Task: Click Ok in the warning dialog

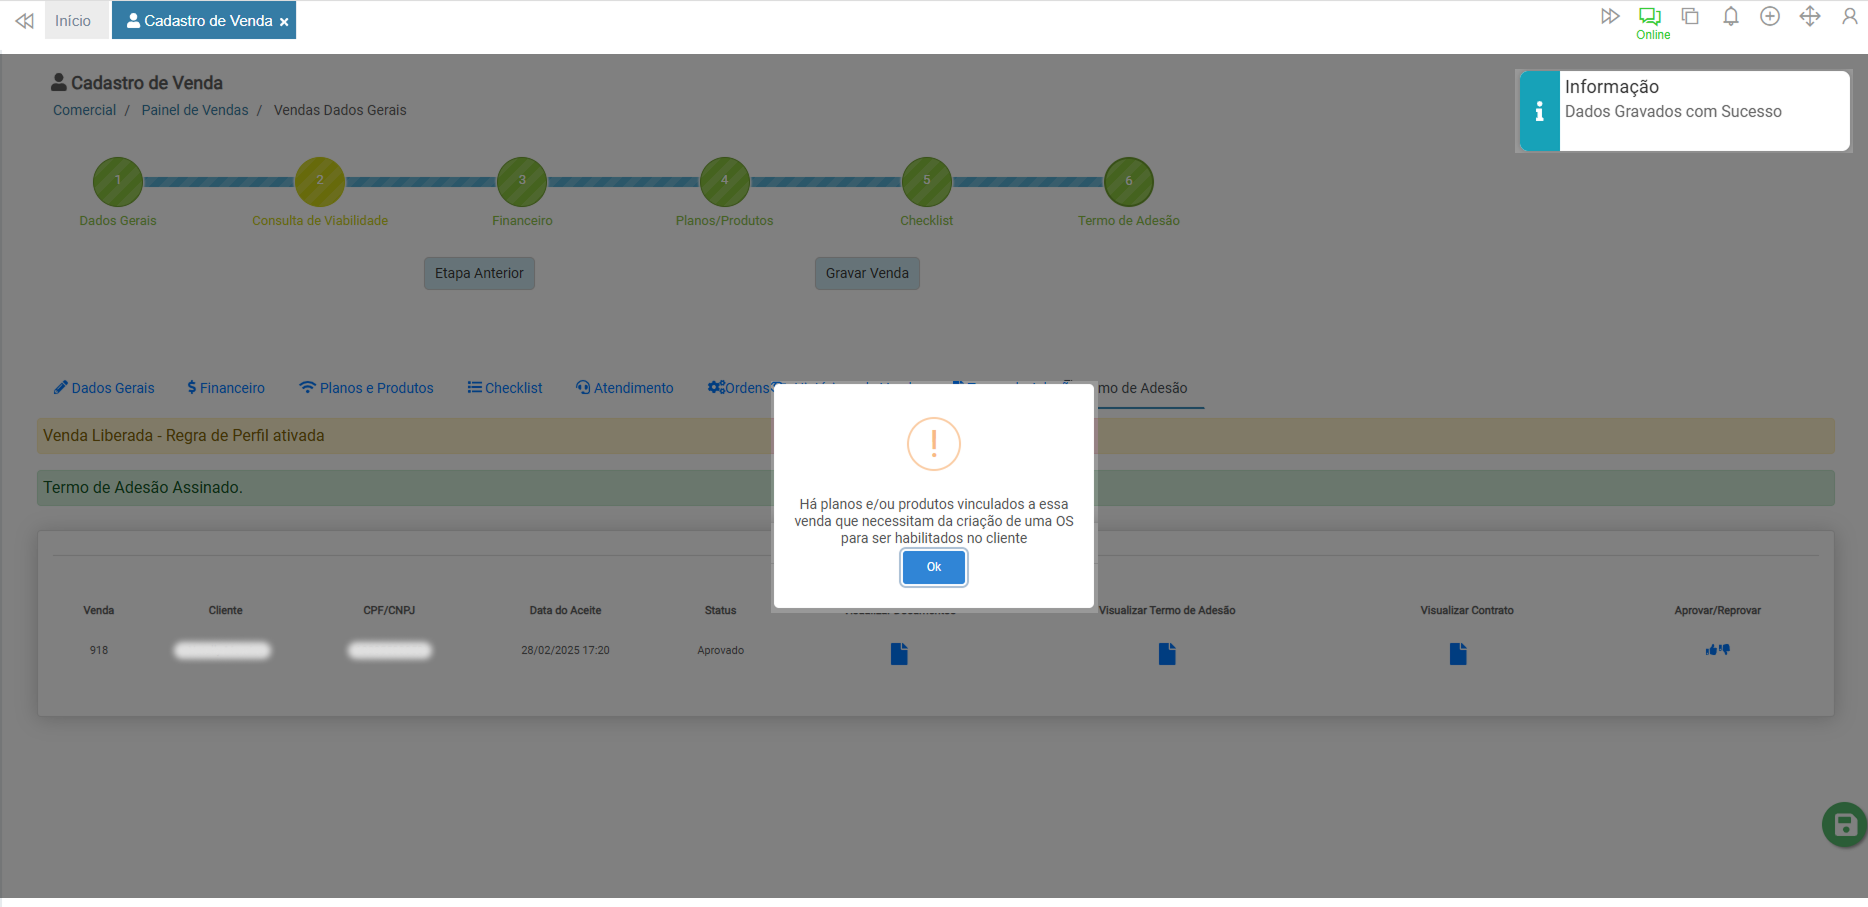Action: (x=933, y=567)
